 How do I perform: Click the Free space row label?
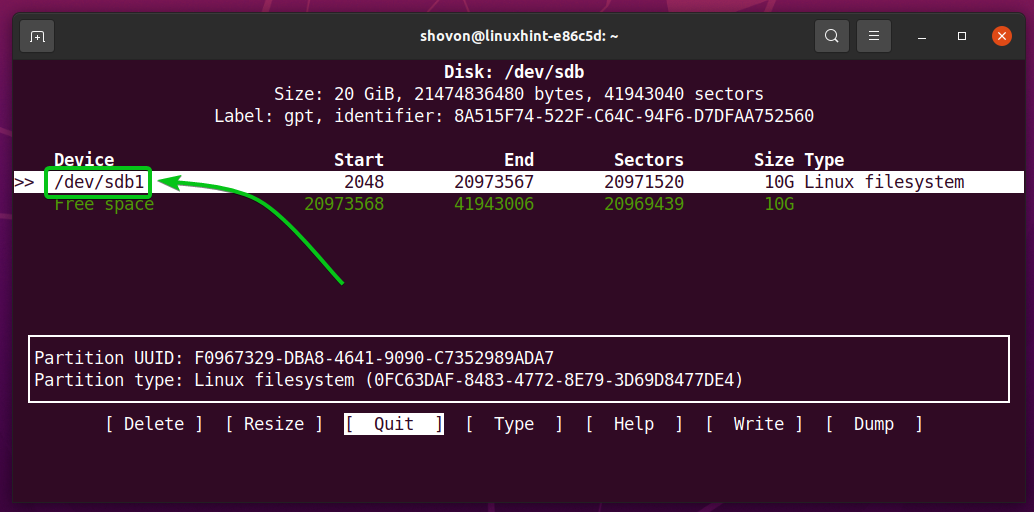104,205
